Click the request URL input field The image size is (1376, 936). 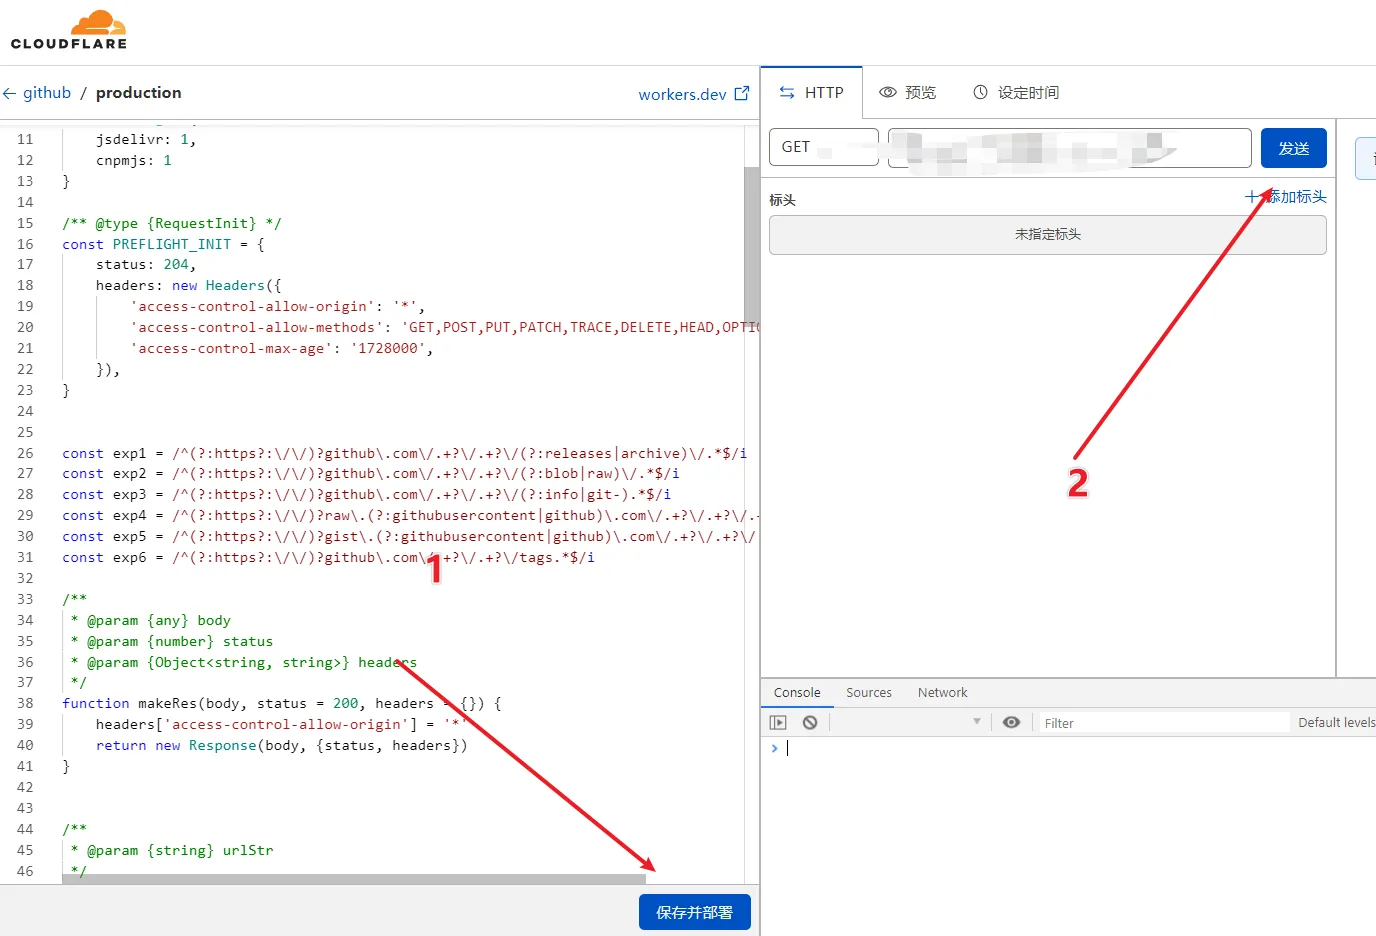(1070, 148)
